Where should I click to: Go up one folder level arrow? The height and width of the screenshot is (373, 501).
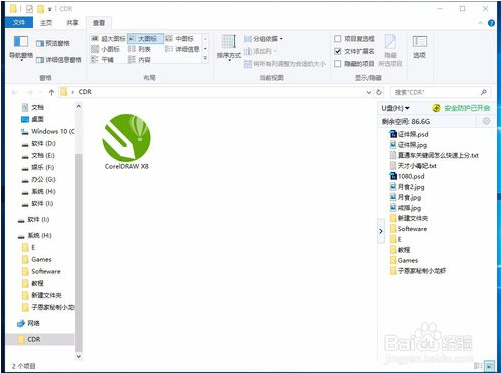tap(51, 92)
